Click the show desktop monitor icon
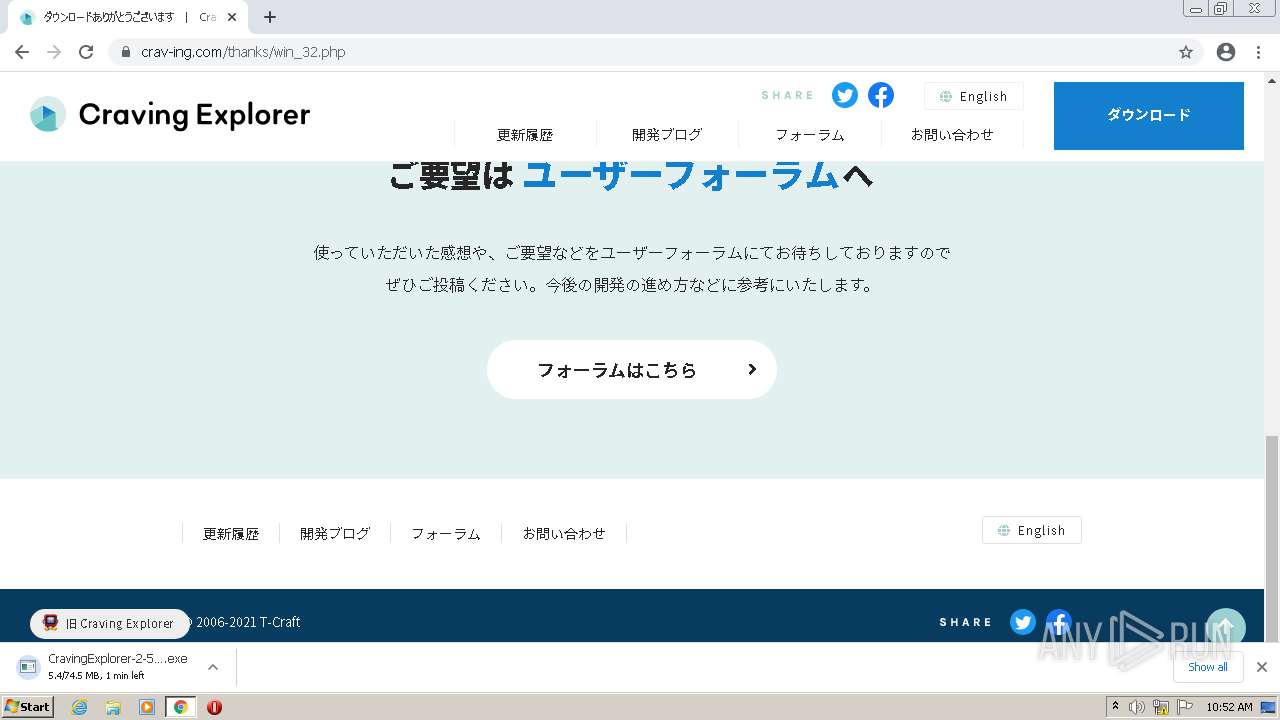The width and height of the screenshot is (1280, 720). (x=1269, y=707)
